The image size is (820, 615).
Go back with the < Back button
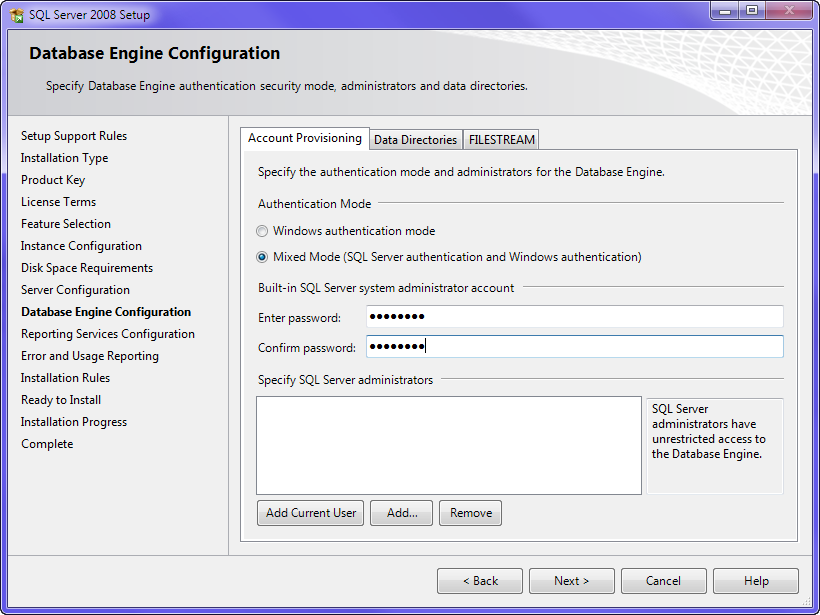click(x=480, y=581)
